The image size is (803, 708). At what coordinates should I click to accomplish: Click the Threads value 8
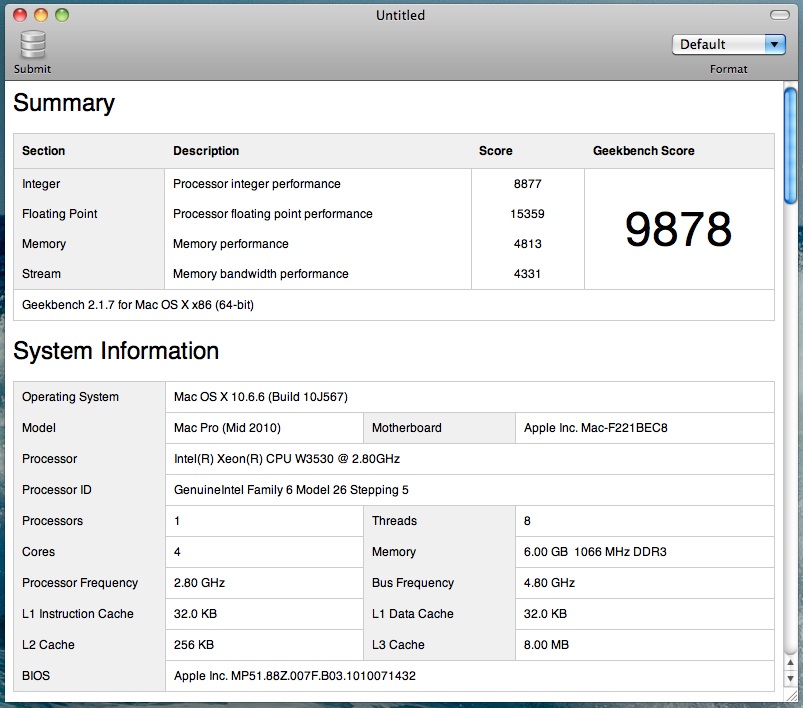point(527,521)
